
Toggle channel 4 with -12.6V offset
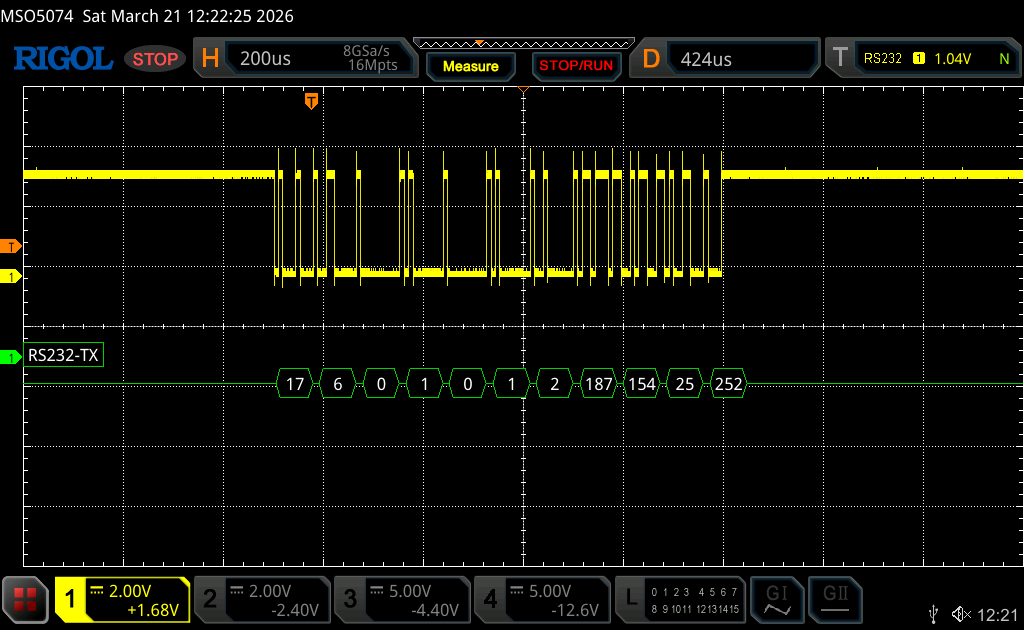[x=541, y=599]
